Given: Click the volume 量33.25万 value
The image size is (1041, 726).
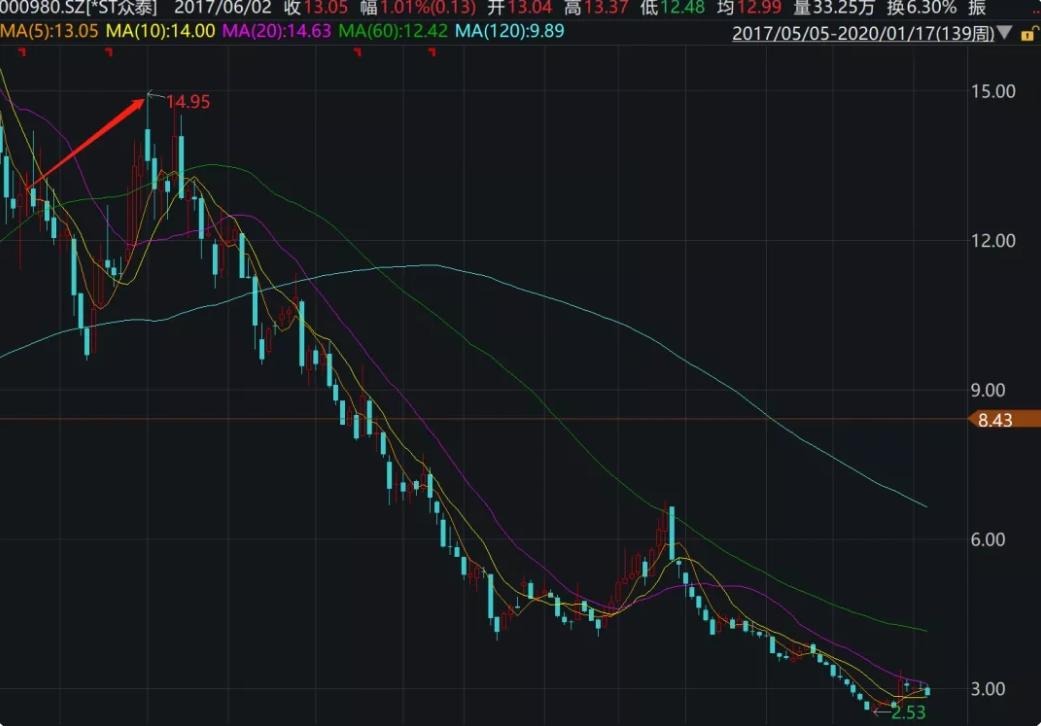Looking at the screenshot, I should (834, 8).
